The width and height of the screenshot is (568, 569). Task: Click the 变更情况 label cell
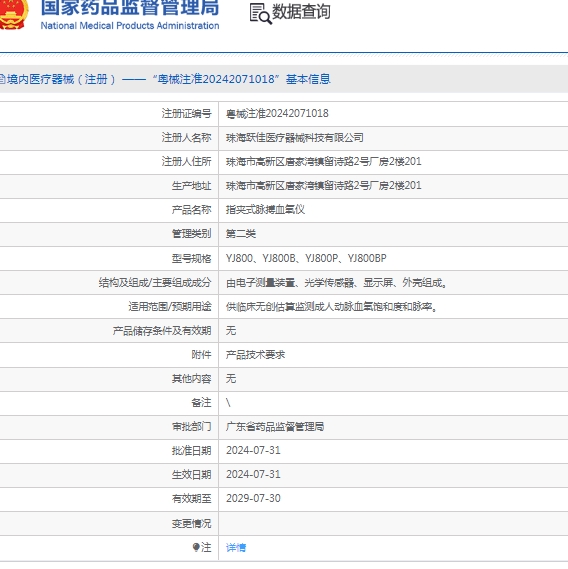coord(109,523)
